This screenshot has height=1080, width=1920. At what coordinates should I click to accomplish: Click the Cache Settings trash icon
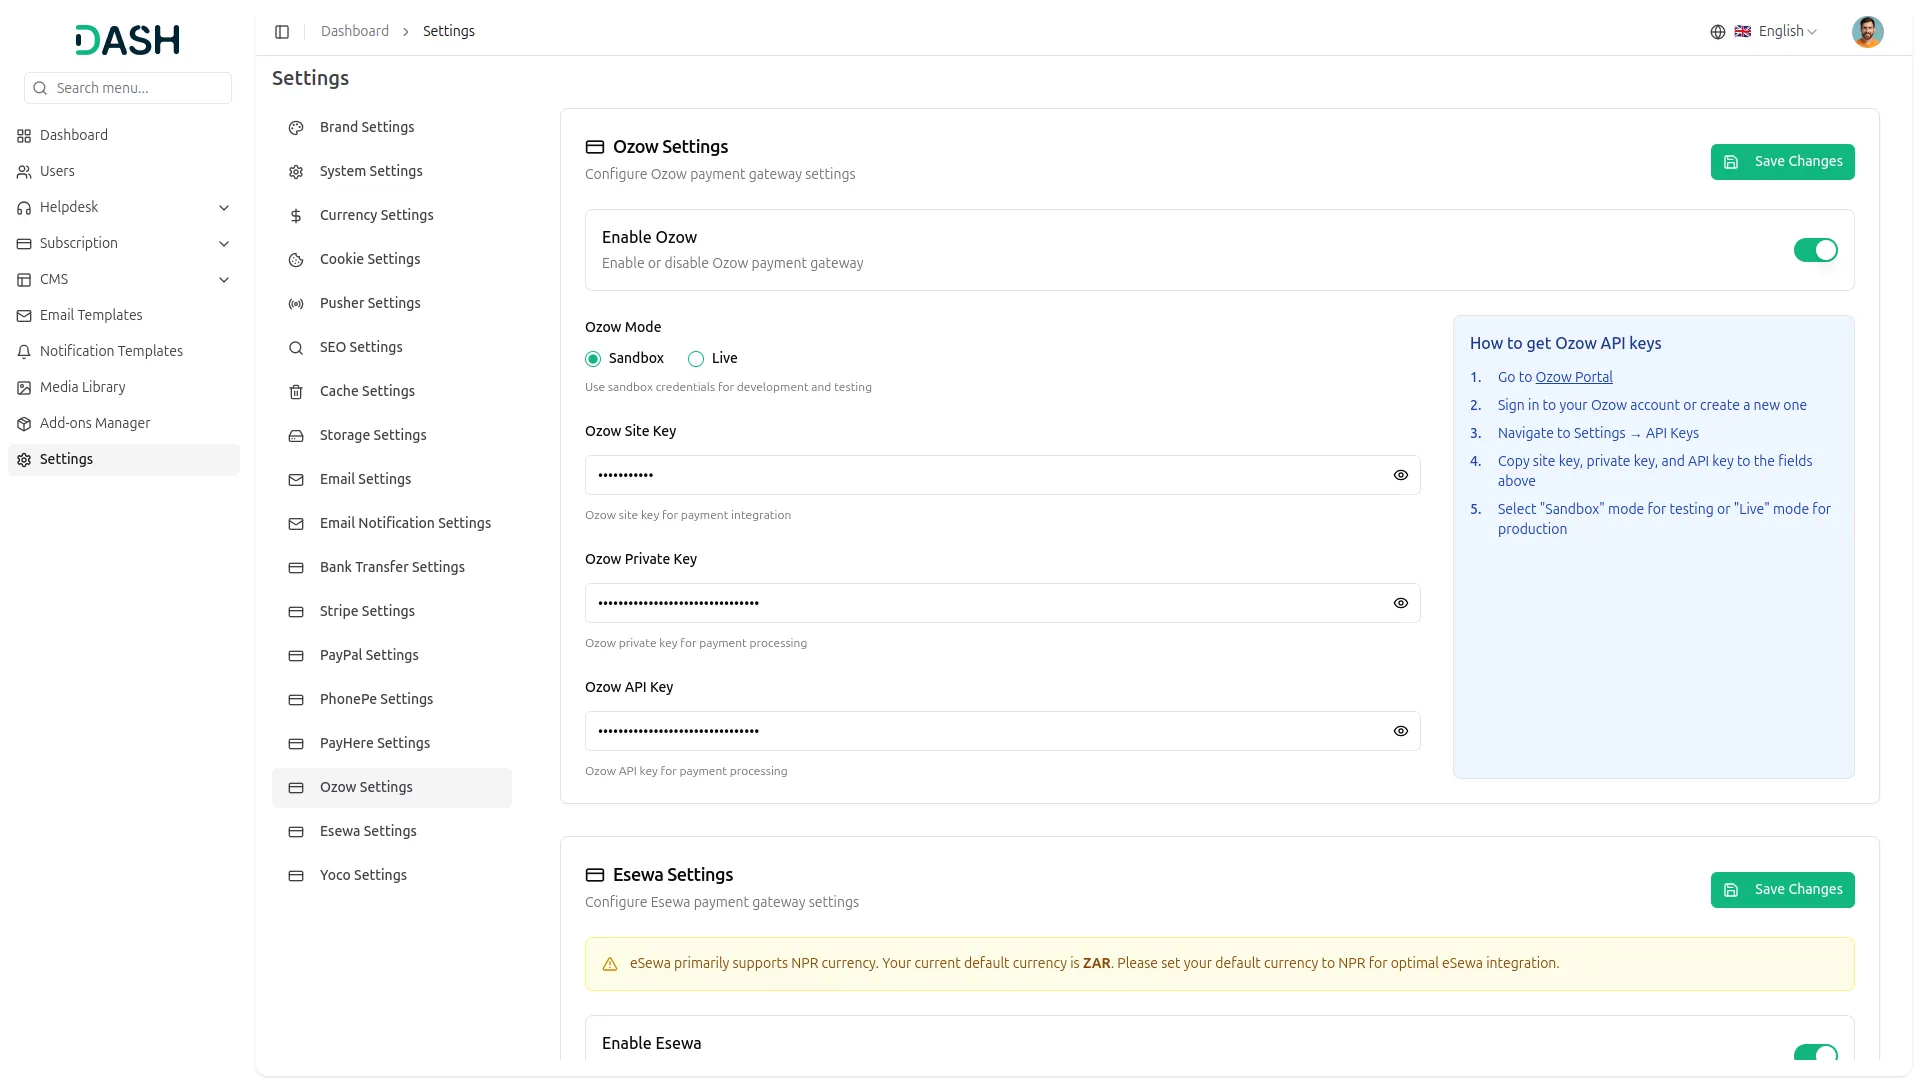pyautogui.click(x=296, y=392)
